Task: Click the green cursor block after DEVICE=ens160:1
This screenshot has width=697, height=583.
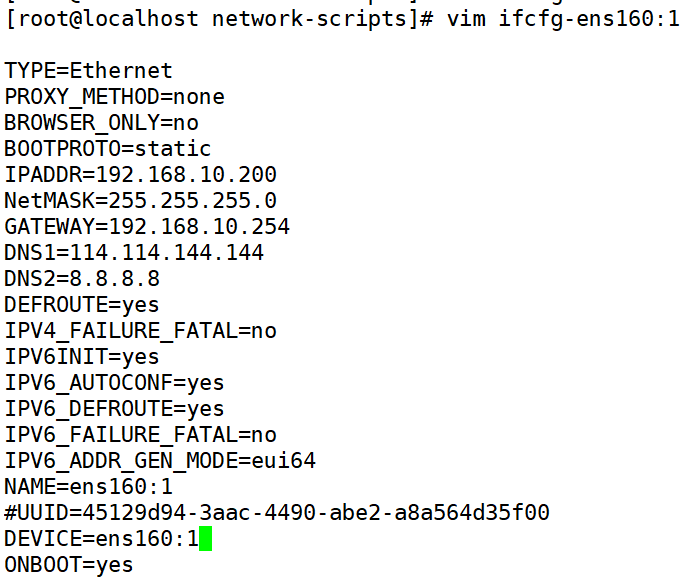Action: coord(205,539)
